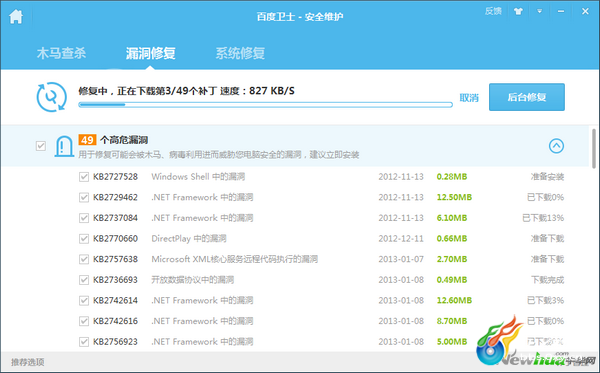Viewport: 600px width, 373px height.
Task: Click the 2013-01-07 date for KB2757638
Action: point(401,259)
